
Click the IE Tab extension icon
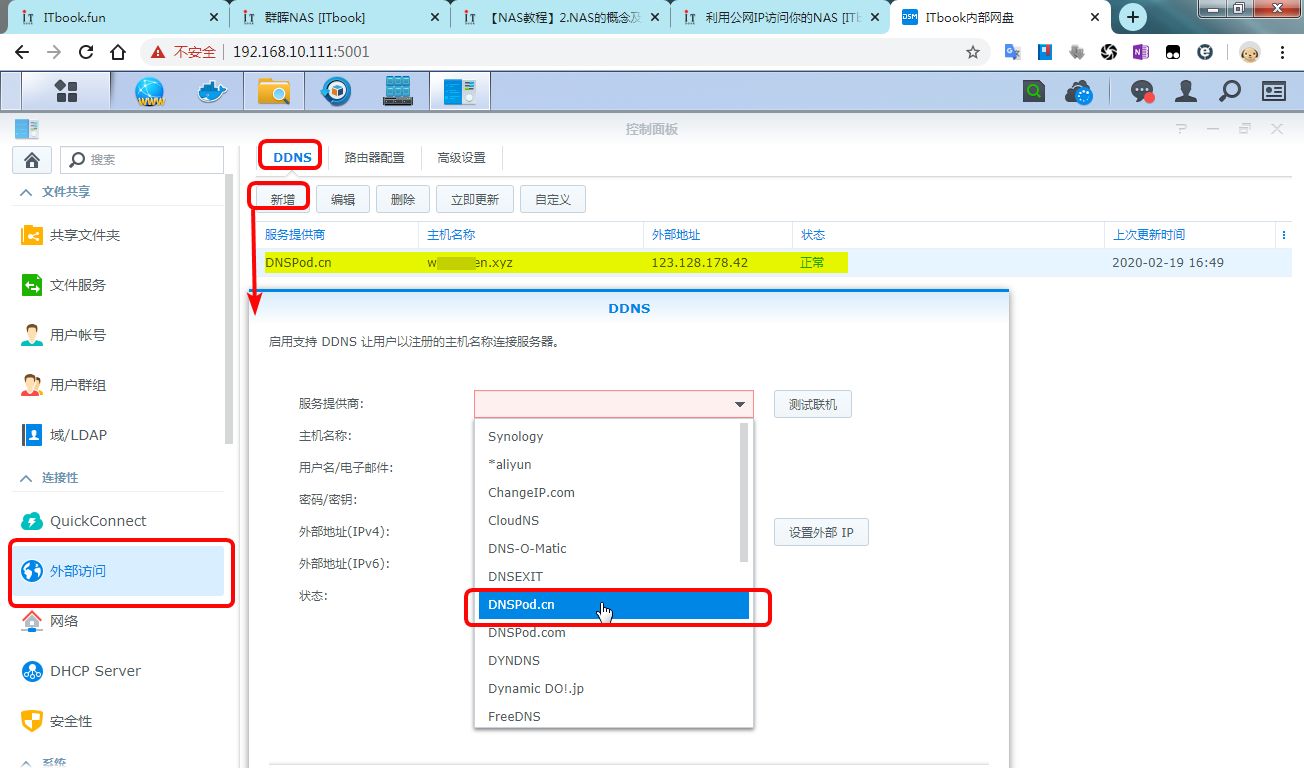pyautogui.click(x=1205, y=52)
